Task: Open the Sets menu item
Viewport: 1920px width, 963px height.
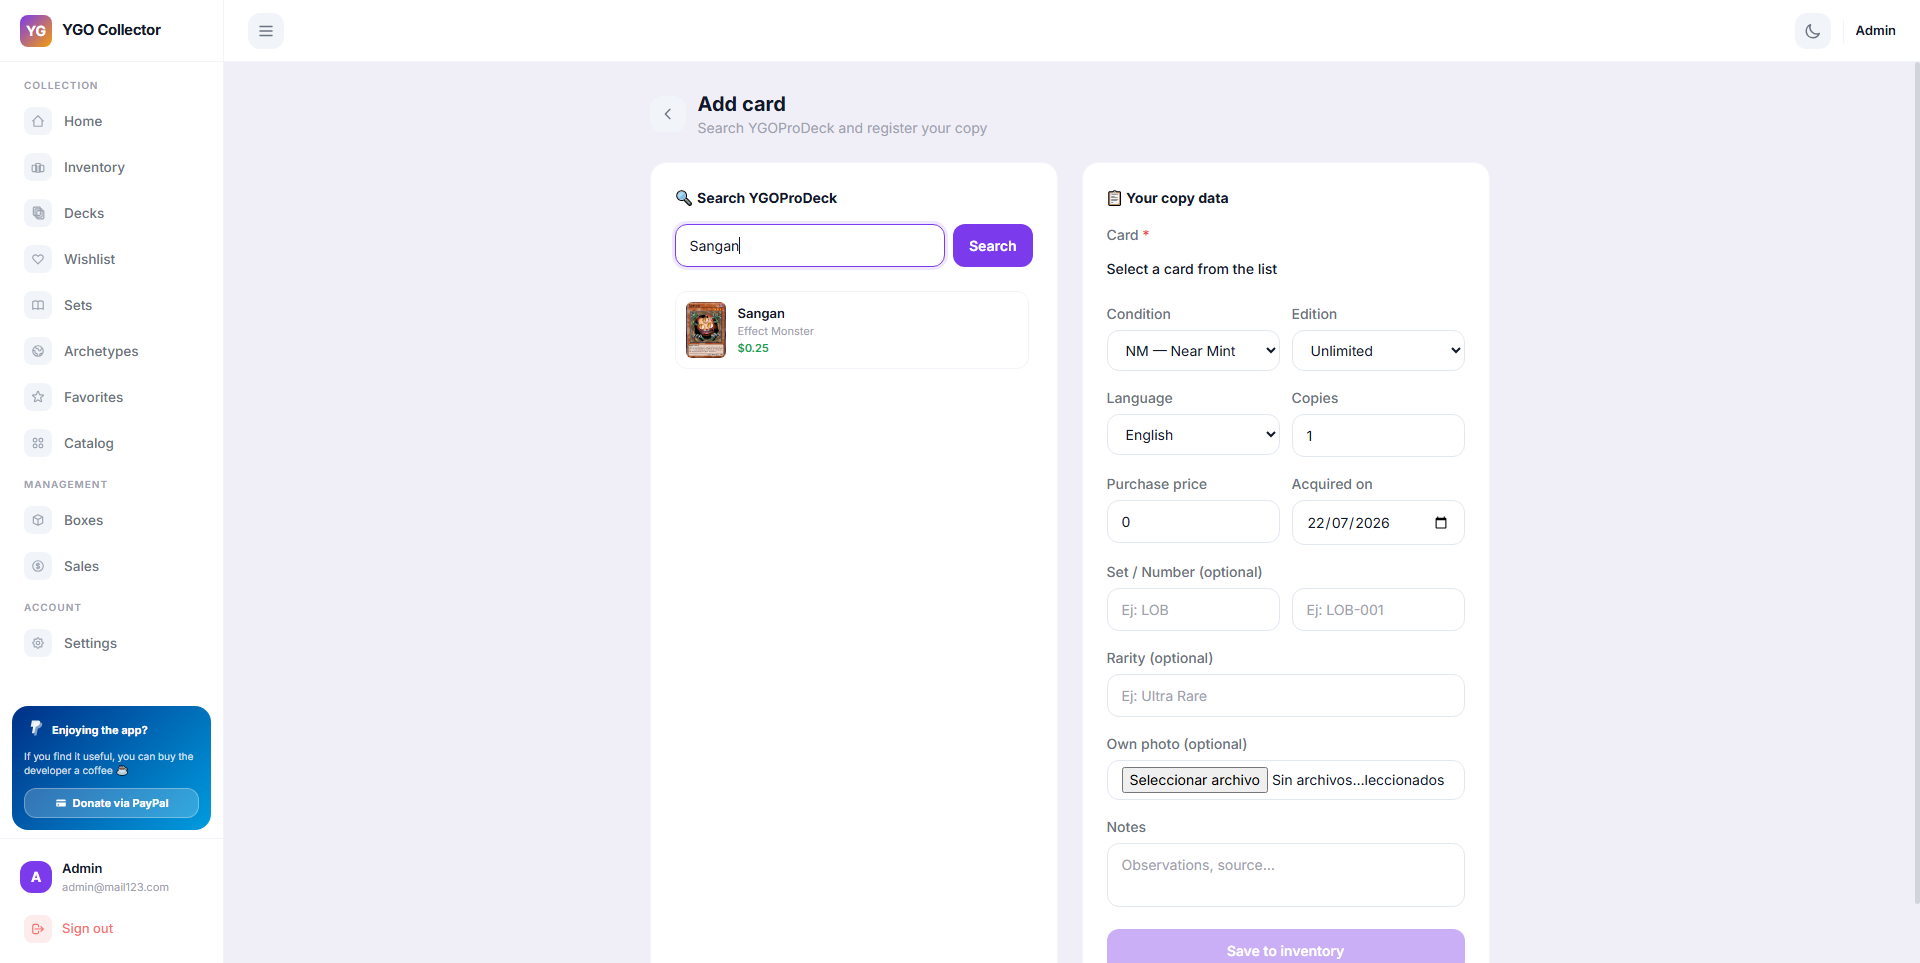Action: click(x=111, y=305)
